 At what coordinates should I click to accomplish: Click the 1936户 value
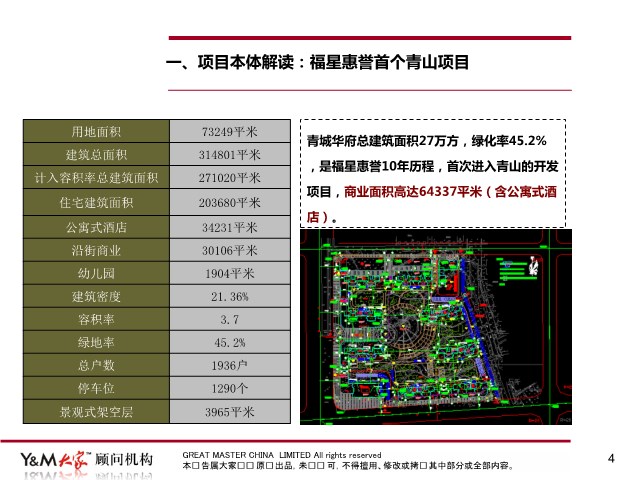coord(230,365)
